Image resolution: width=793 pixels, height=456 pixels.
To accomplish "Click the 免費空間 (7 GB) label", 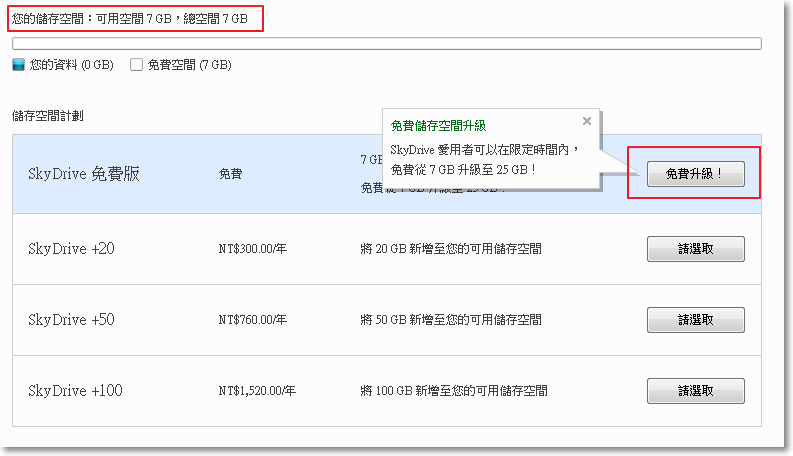I will coord(190,65).
